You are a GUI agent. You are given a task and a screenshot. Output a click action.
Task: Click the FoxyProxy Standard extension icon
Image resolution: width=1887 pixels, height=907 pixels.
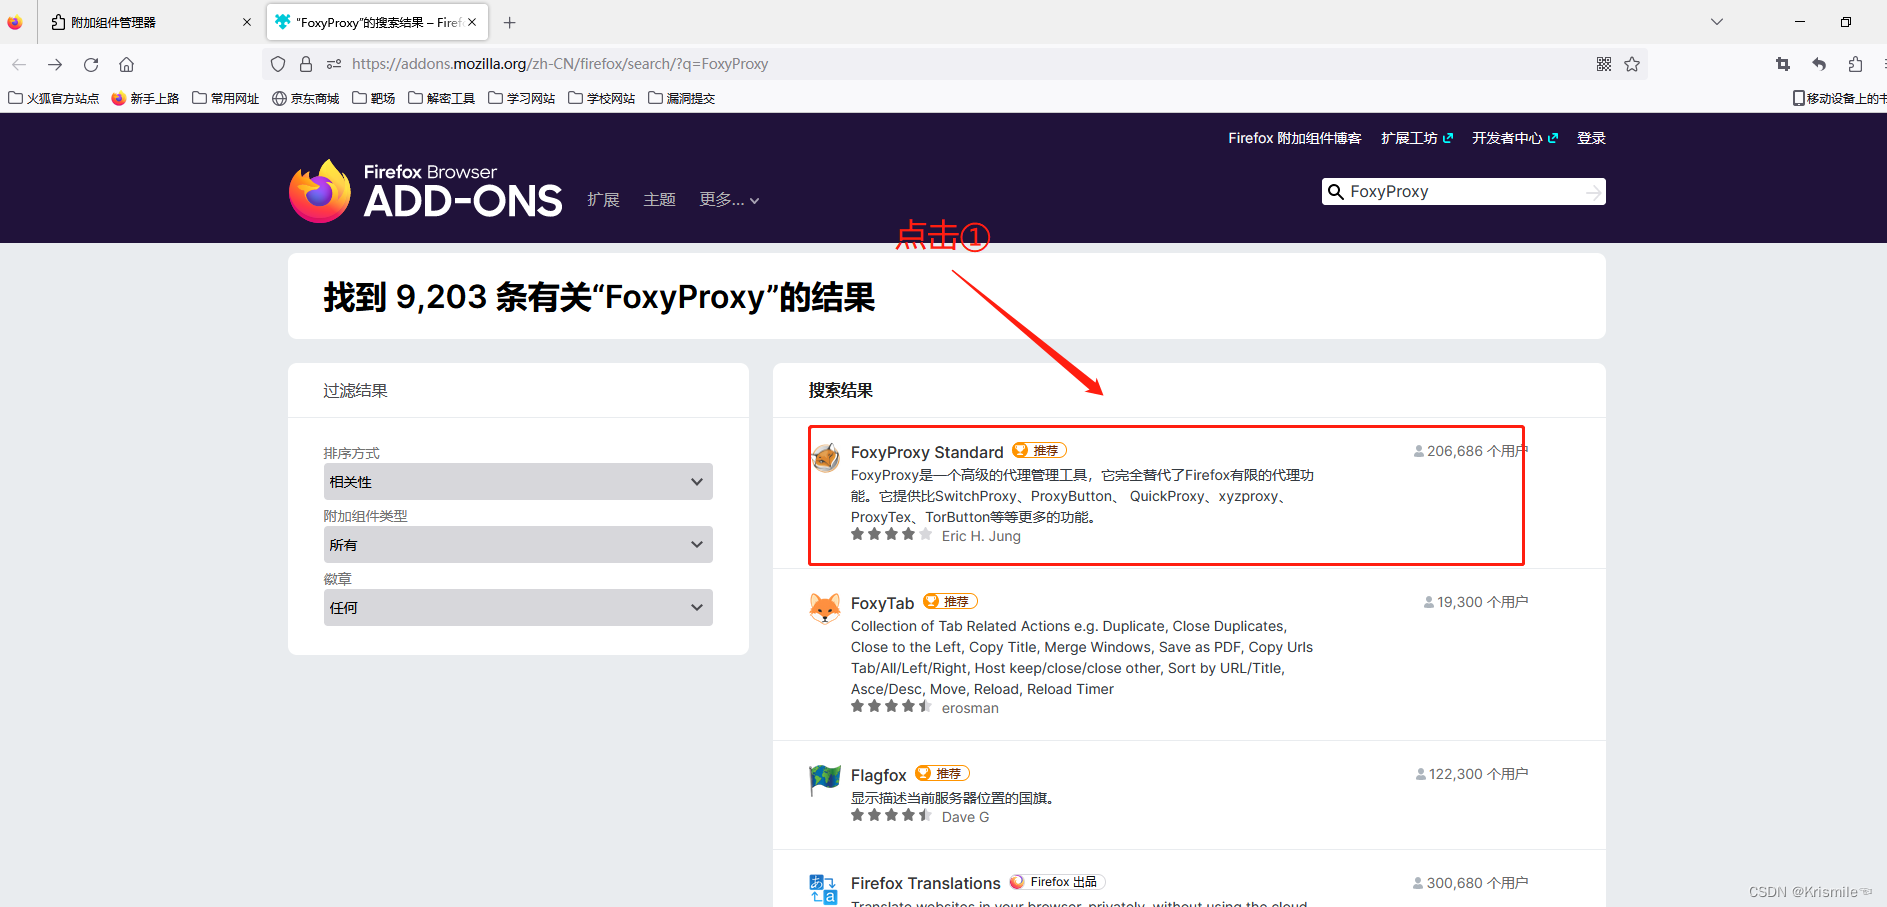[x=825, y=458]
